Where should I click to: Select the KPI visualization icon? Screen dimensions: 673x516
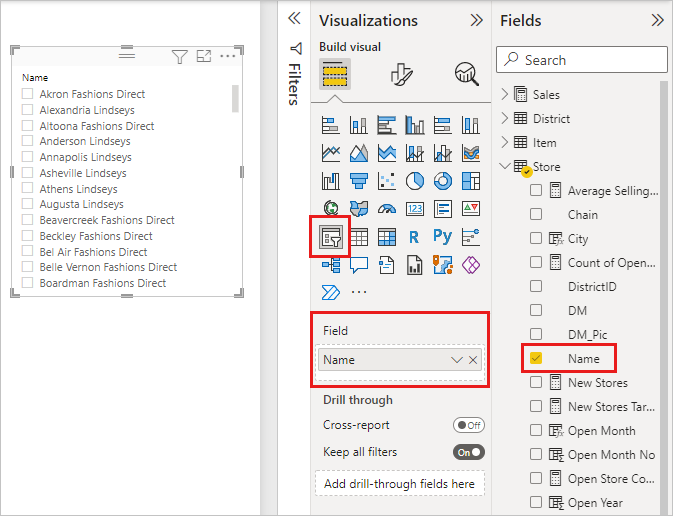tap(471, 209)
